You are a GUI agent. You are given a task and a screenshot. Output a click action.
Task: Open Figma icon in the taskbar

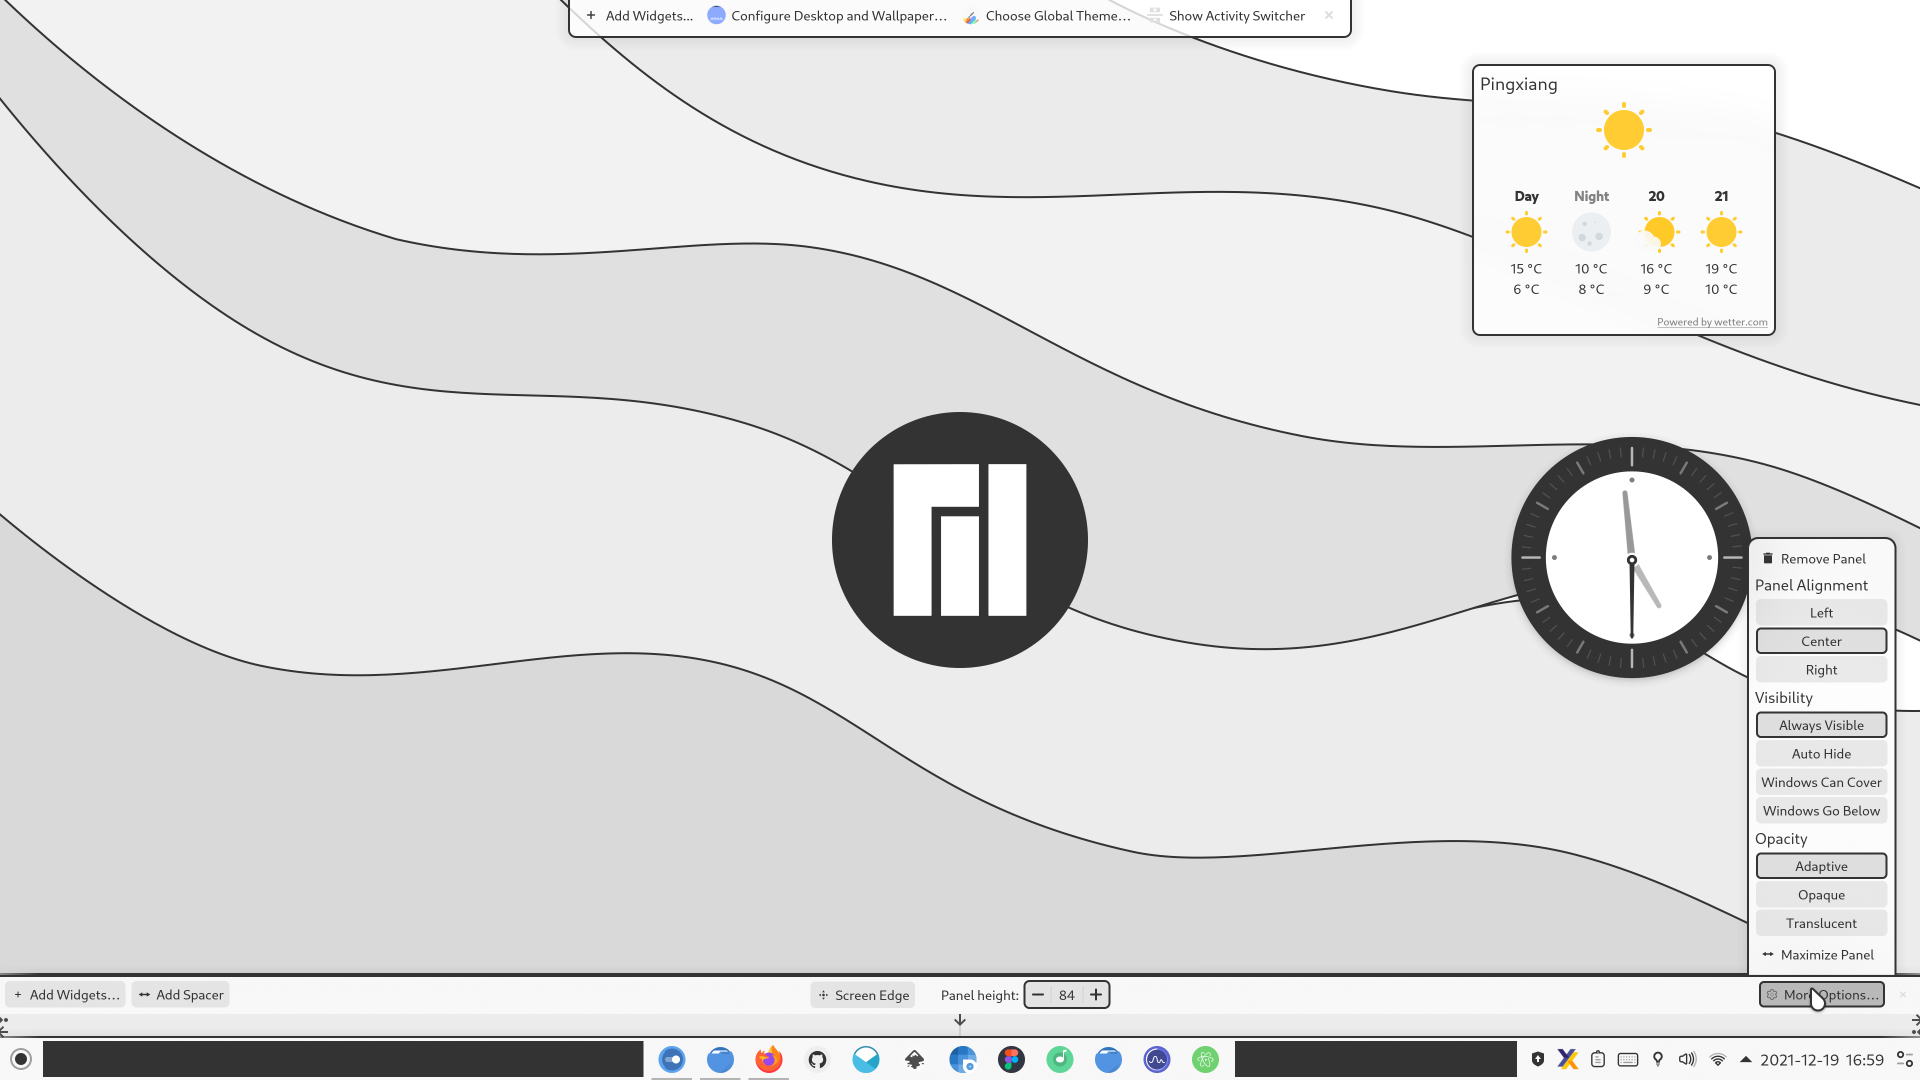[x=1012, y=1059]
